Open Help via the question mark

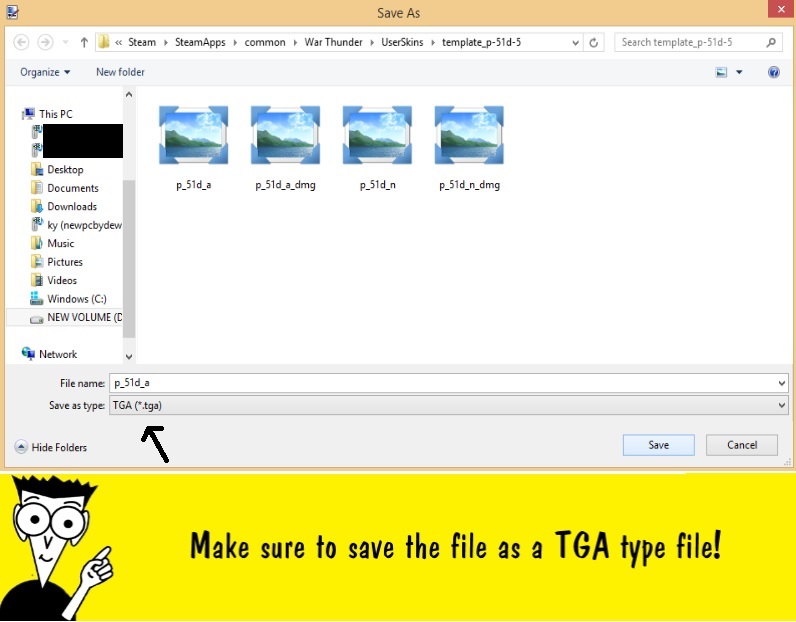click(774, 72)
